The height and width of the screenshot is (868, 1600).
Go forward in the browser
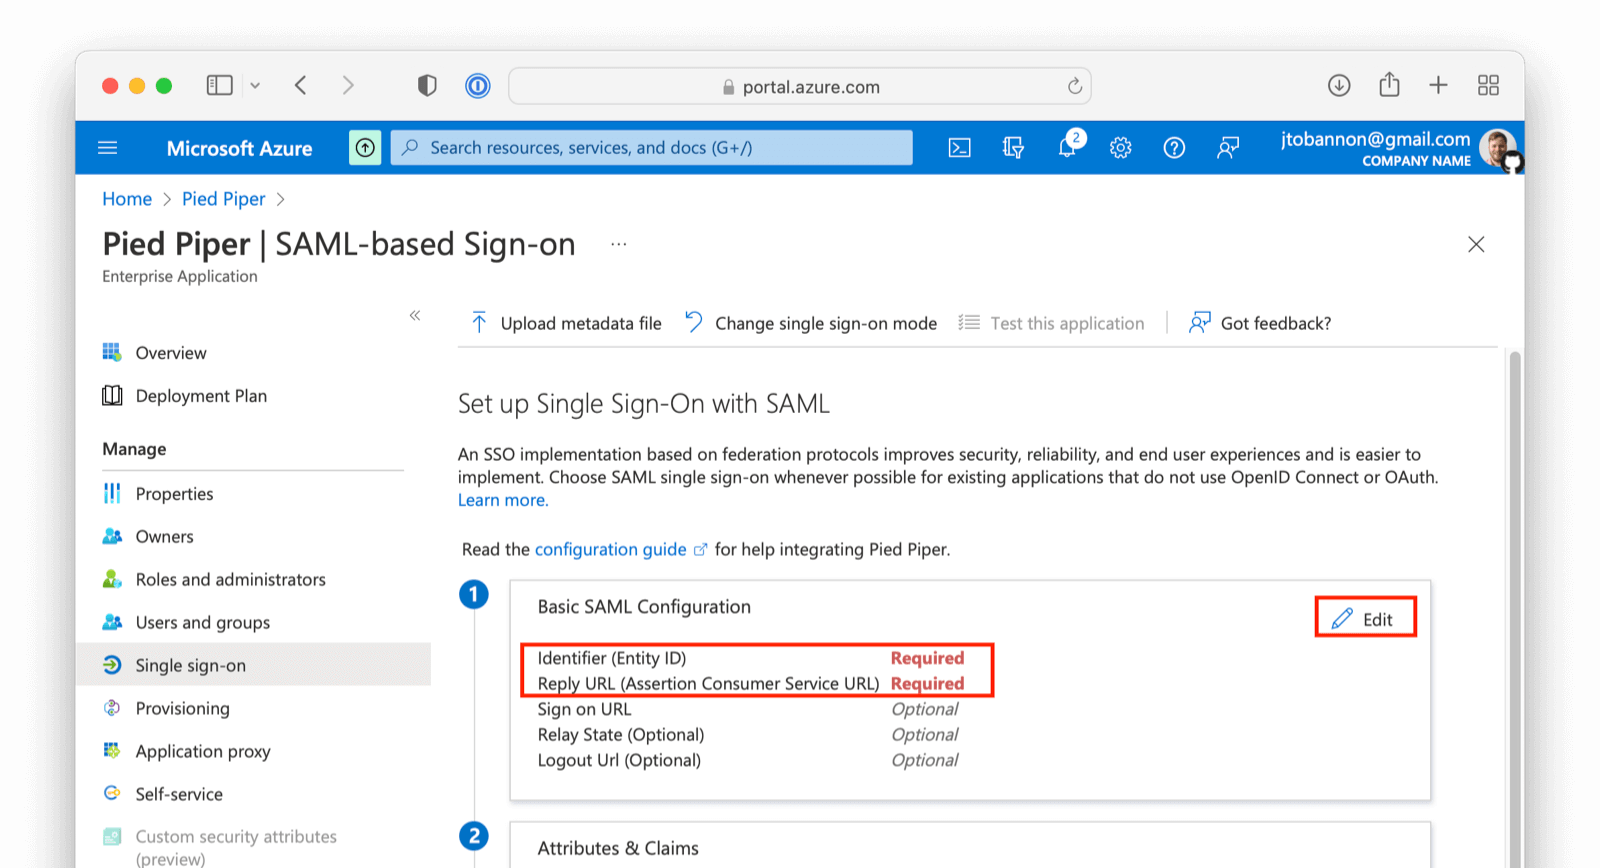[x=348, y=86]
